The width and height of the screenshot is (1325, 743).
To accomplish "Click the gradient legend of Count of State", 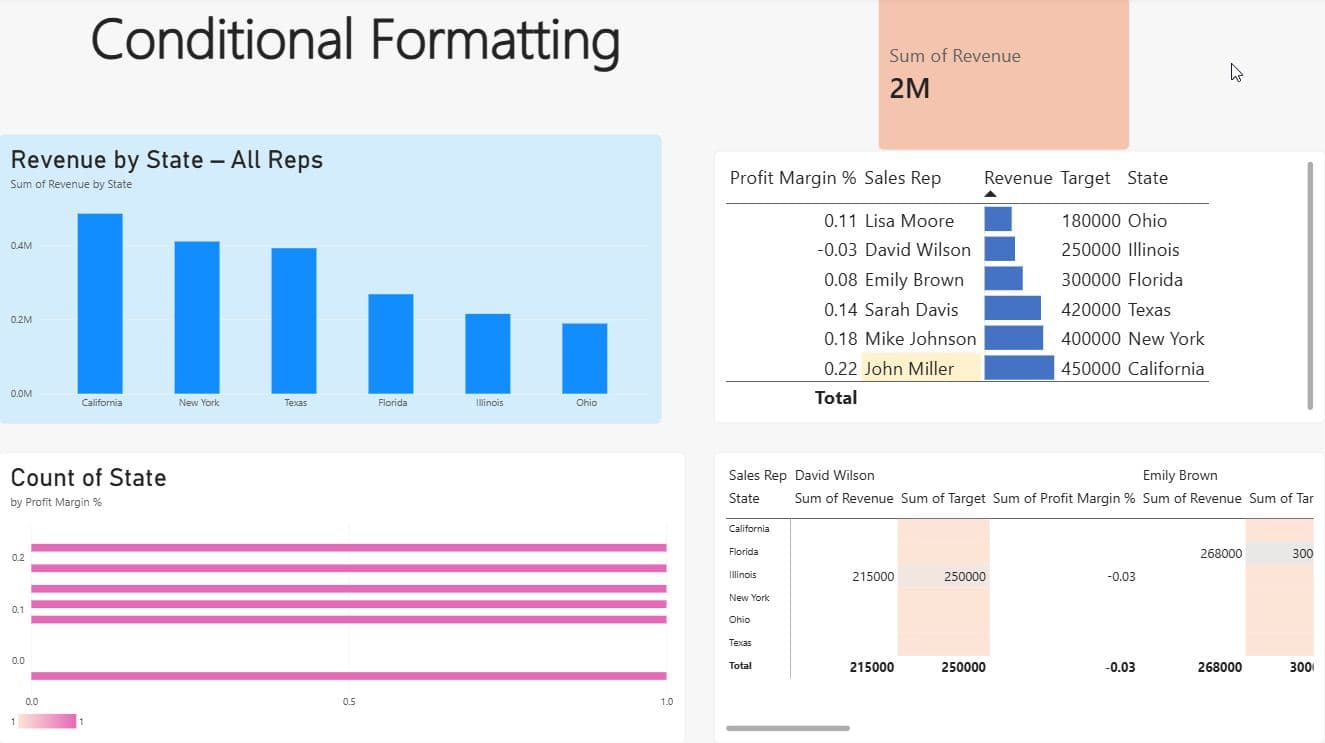I will (x=47, y=721).
